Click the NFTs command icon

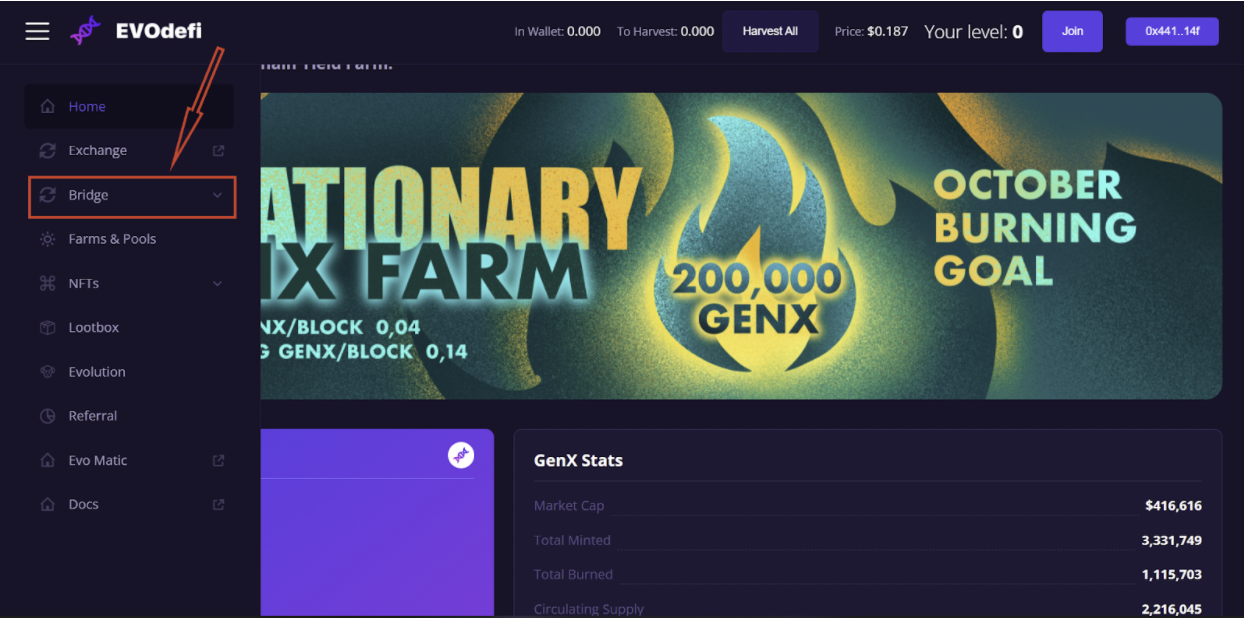click(47, 283)
